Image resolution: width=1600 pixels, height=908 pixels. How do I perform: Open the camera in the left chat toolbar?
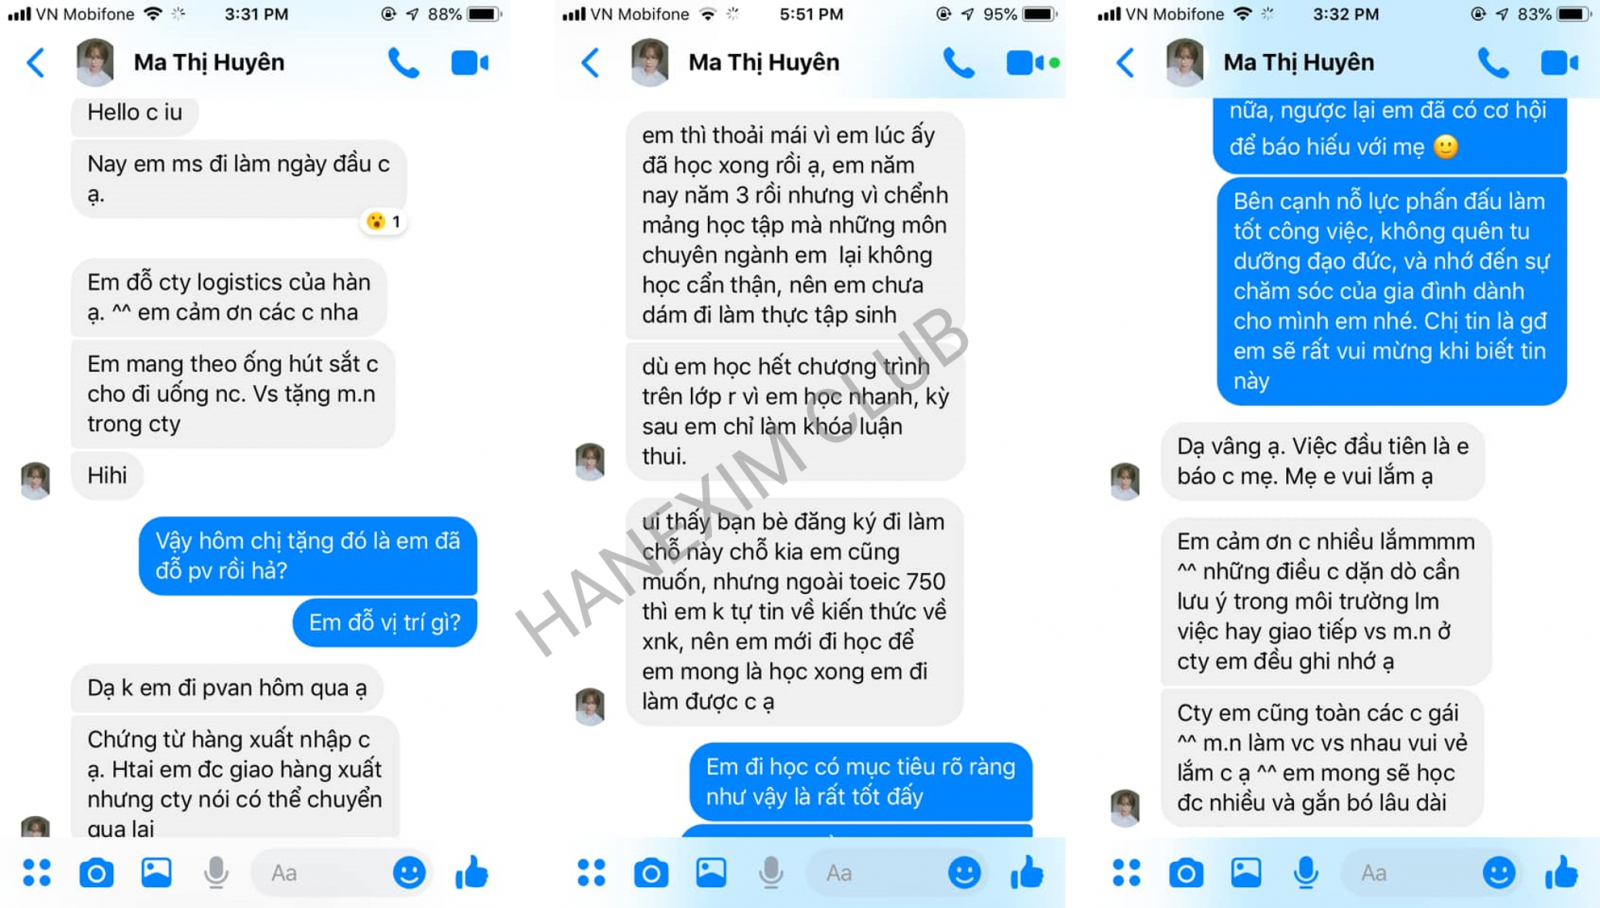(x=96, y=873)
